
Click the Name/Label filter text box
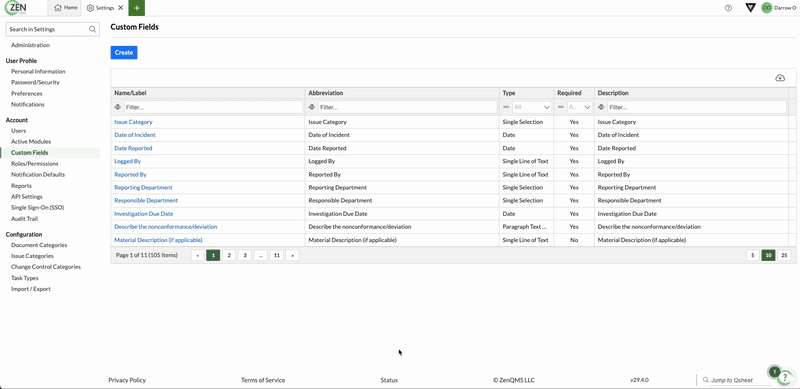[x=213, y=107]
